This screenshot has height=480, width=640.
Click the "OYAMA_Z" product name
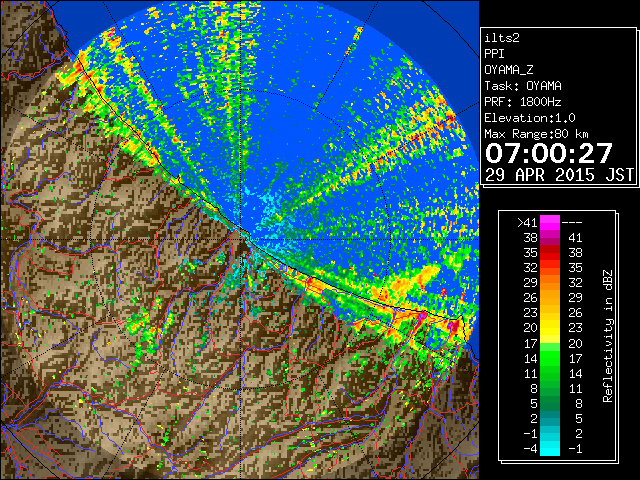coord(509,70)
